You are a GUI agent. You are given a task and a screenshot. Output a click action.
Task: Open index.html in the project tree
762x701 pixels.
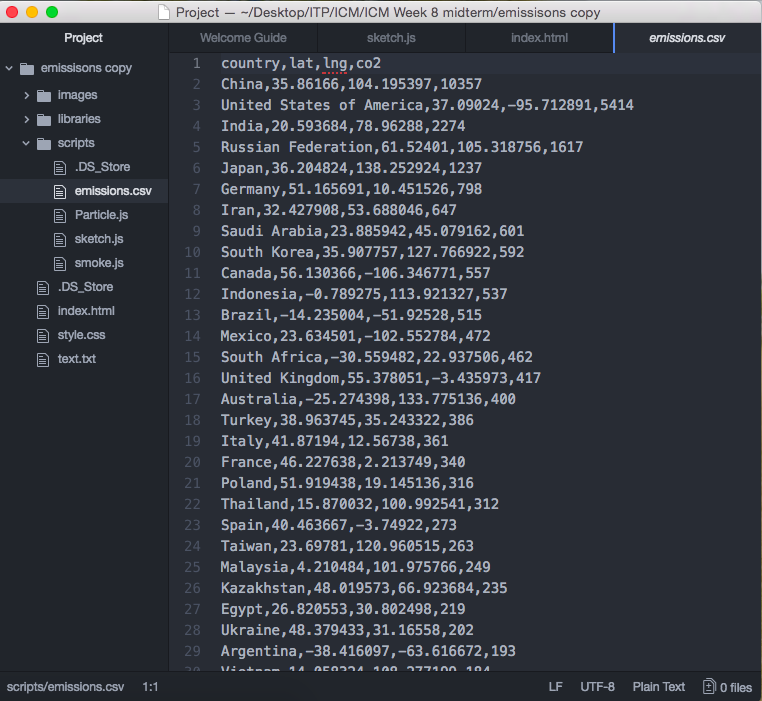pyautogui.click(x=86, y=311)
